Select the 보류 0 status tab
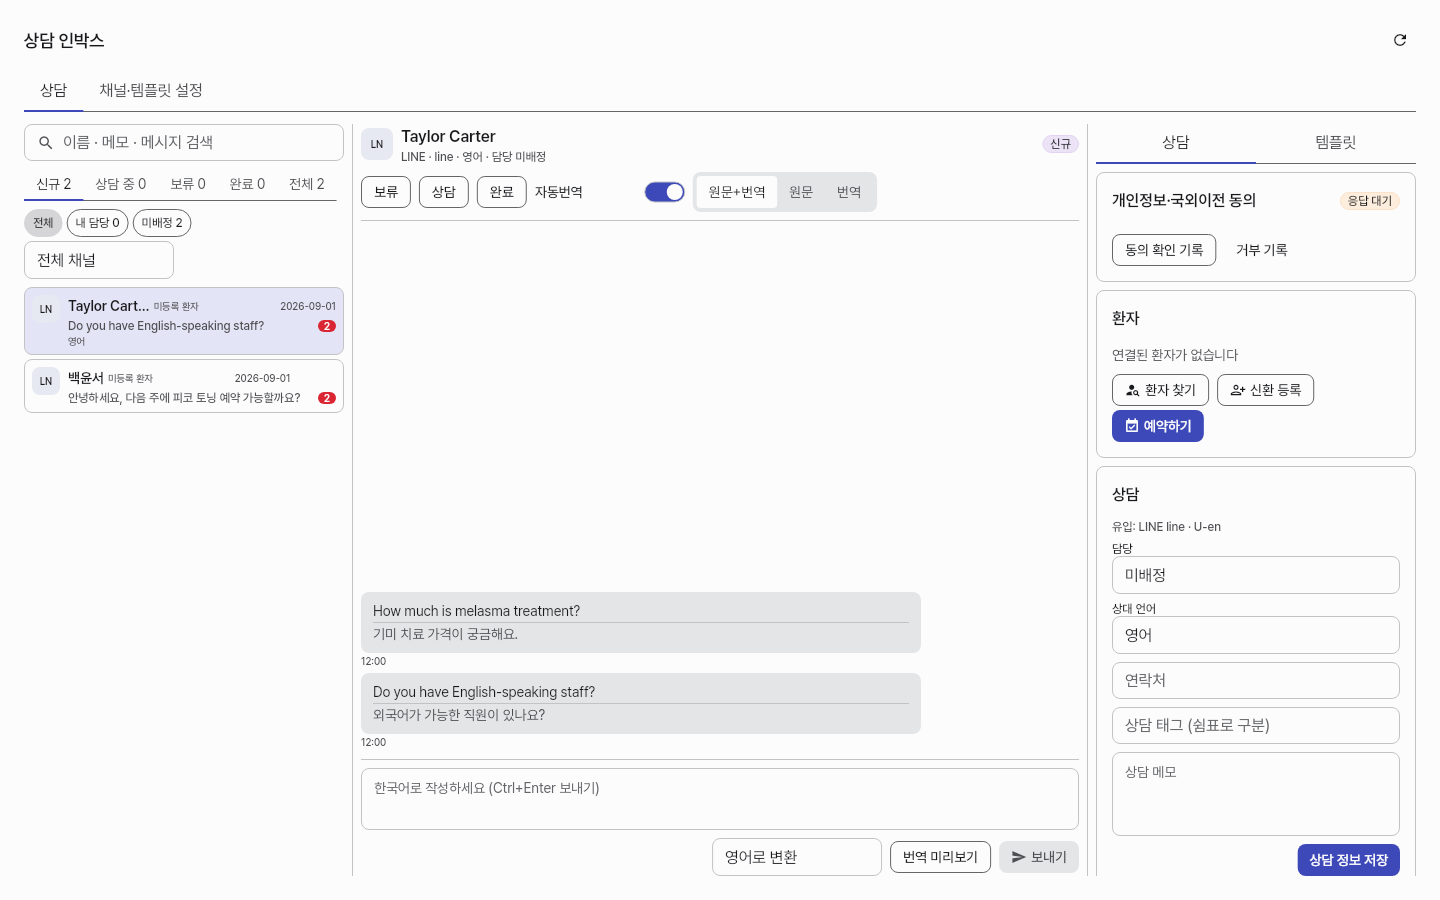 188,184
